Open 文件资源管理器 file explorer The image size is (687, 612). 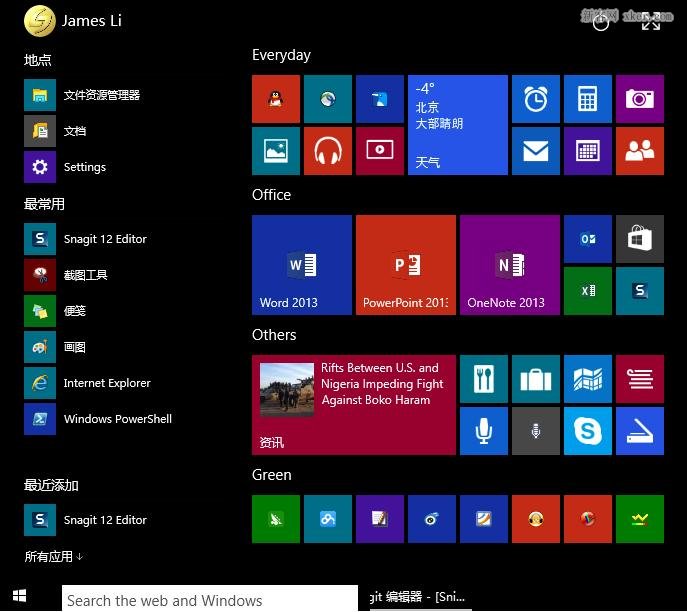coord(82,95)
